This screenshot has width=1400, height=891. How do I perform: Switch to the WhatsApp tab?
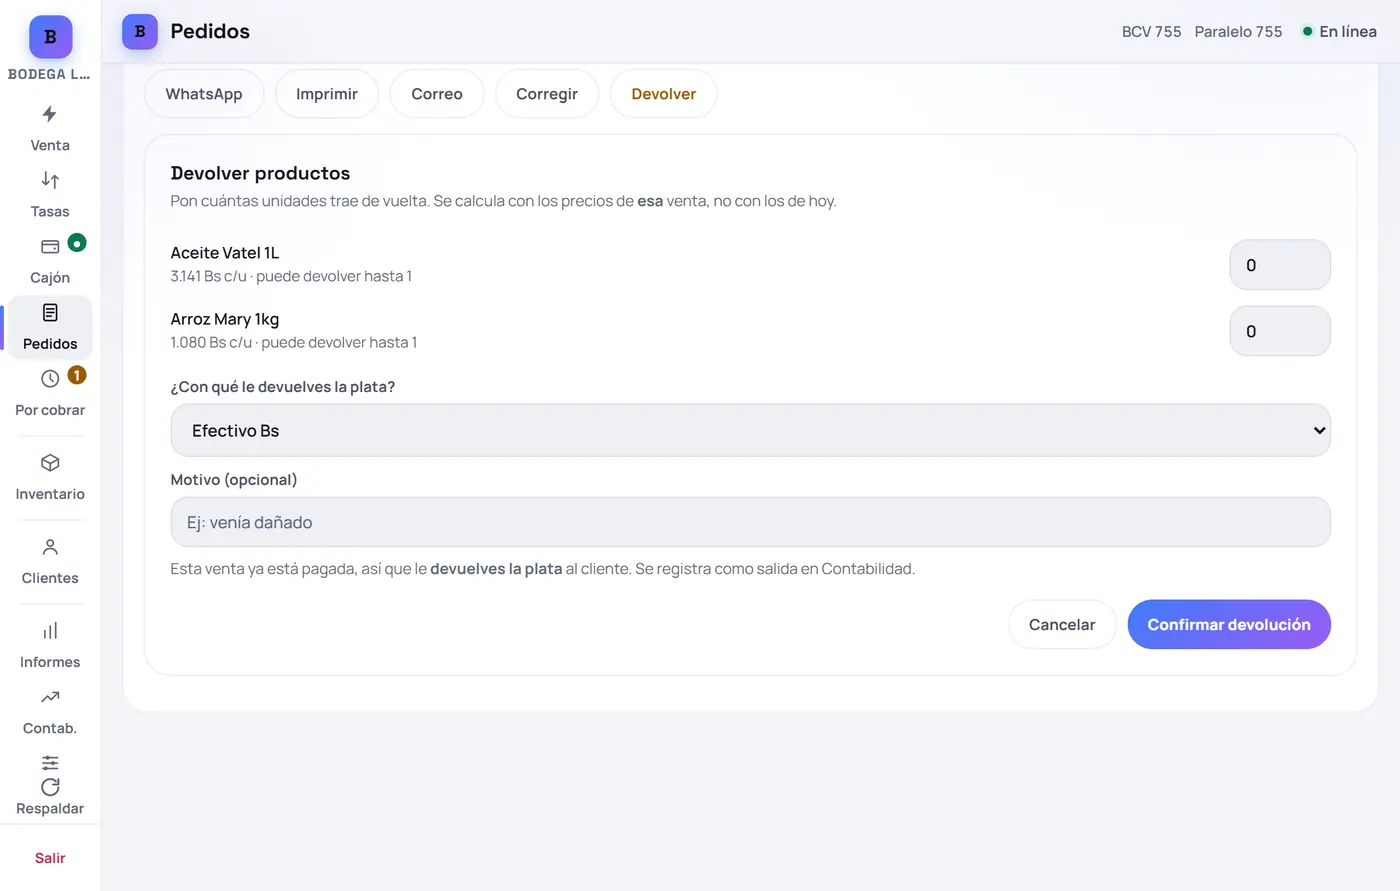(204, 94)
